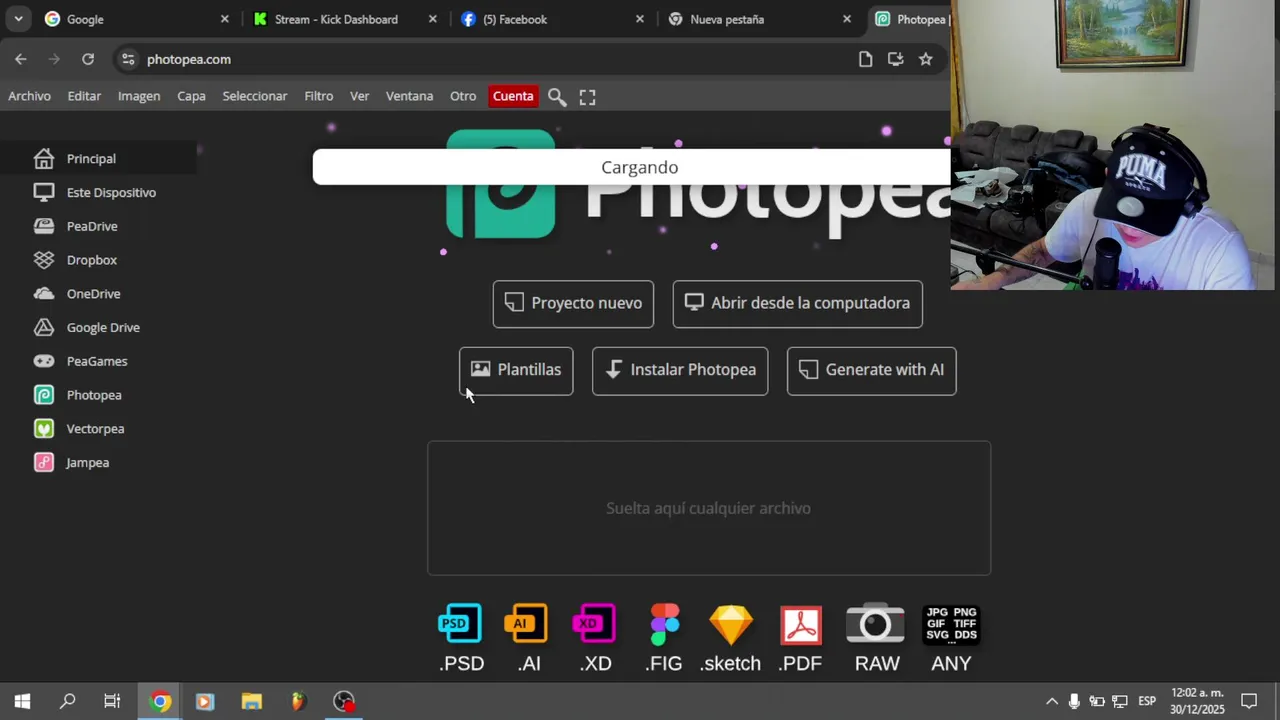The width and height of the screenshot is (1280, 720).
Task: Click the install app icon in address bar
Action: pos(896,59)
